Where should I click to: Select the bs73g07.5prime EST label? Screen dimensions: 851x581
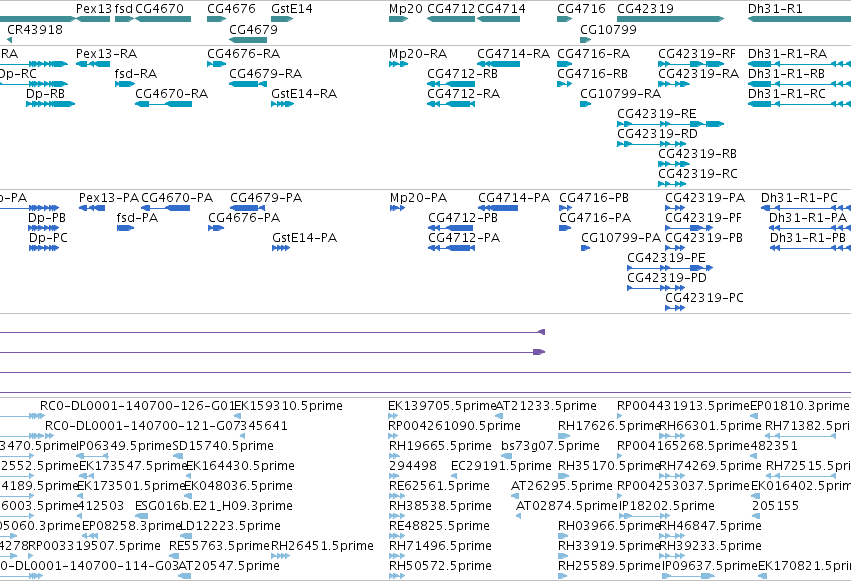550,446
